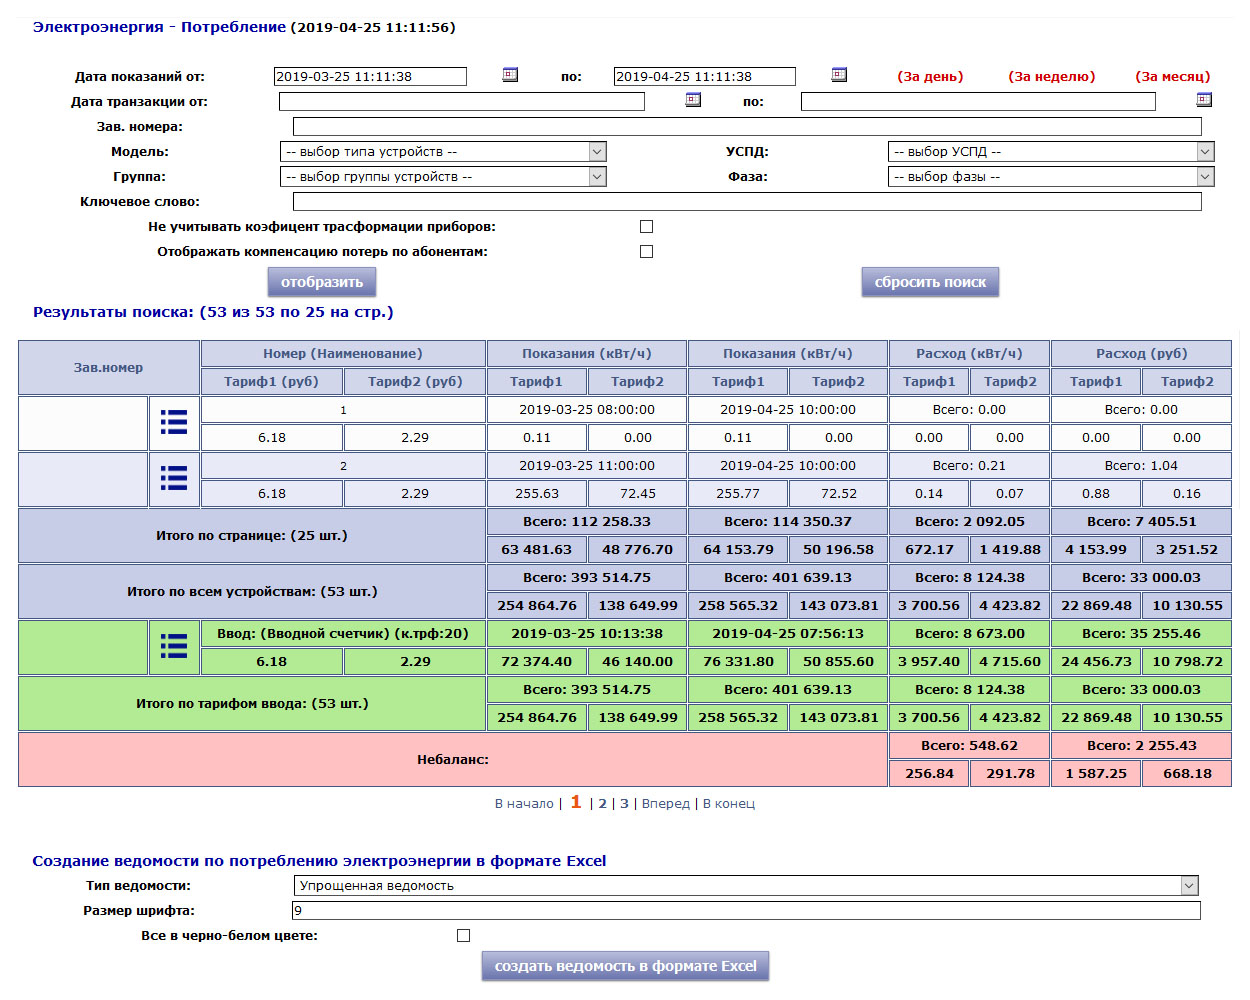The width and height of the screenshot is (1250, 1000).
Task: Check the black-and-white color option
Action: [463, 936]
